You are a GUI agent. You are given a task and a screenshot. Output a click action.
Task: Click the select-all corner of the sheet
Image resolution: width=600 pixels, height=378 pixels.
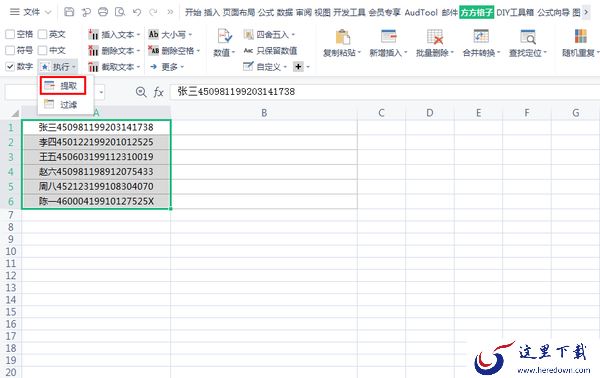[15, 113]
